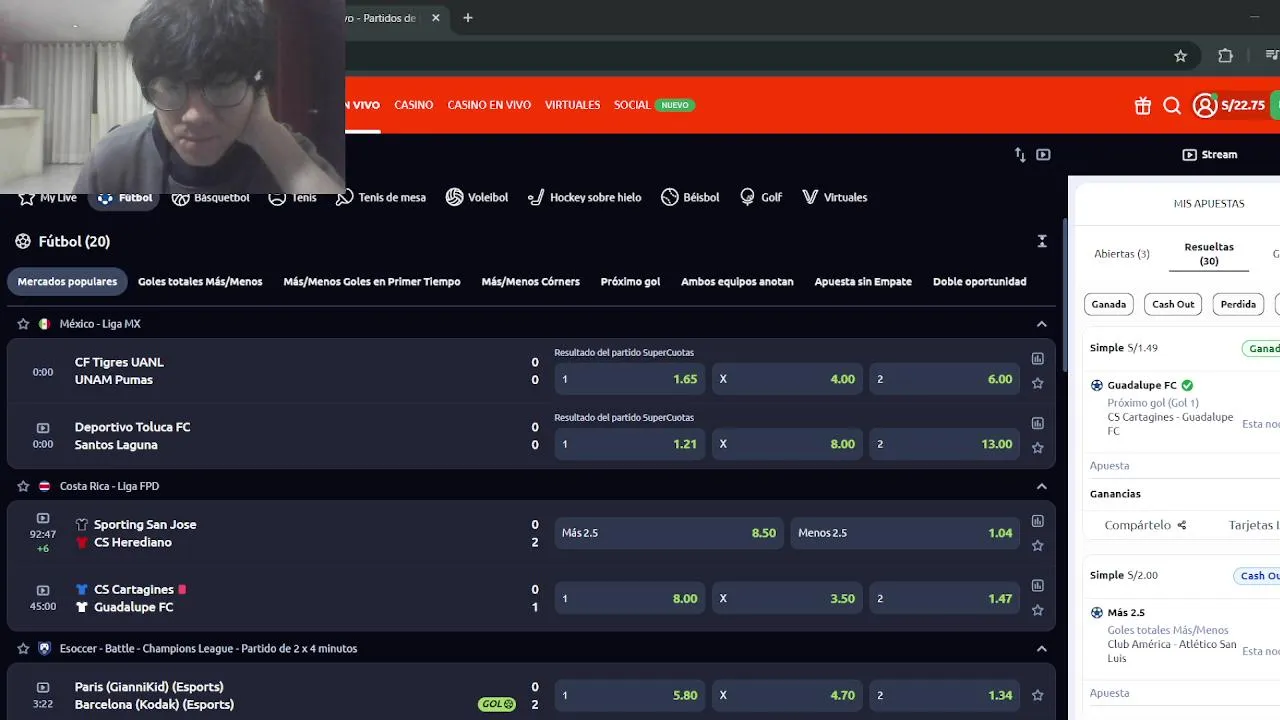Open the gift promotions icon
The height and width of the screenshot is (720, 1280).
[x=1143, y=105]
